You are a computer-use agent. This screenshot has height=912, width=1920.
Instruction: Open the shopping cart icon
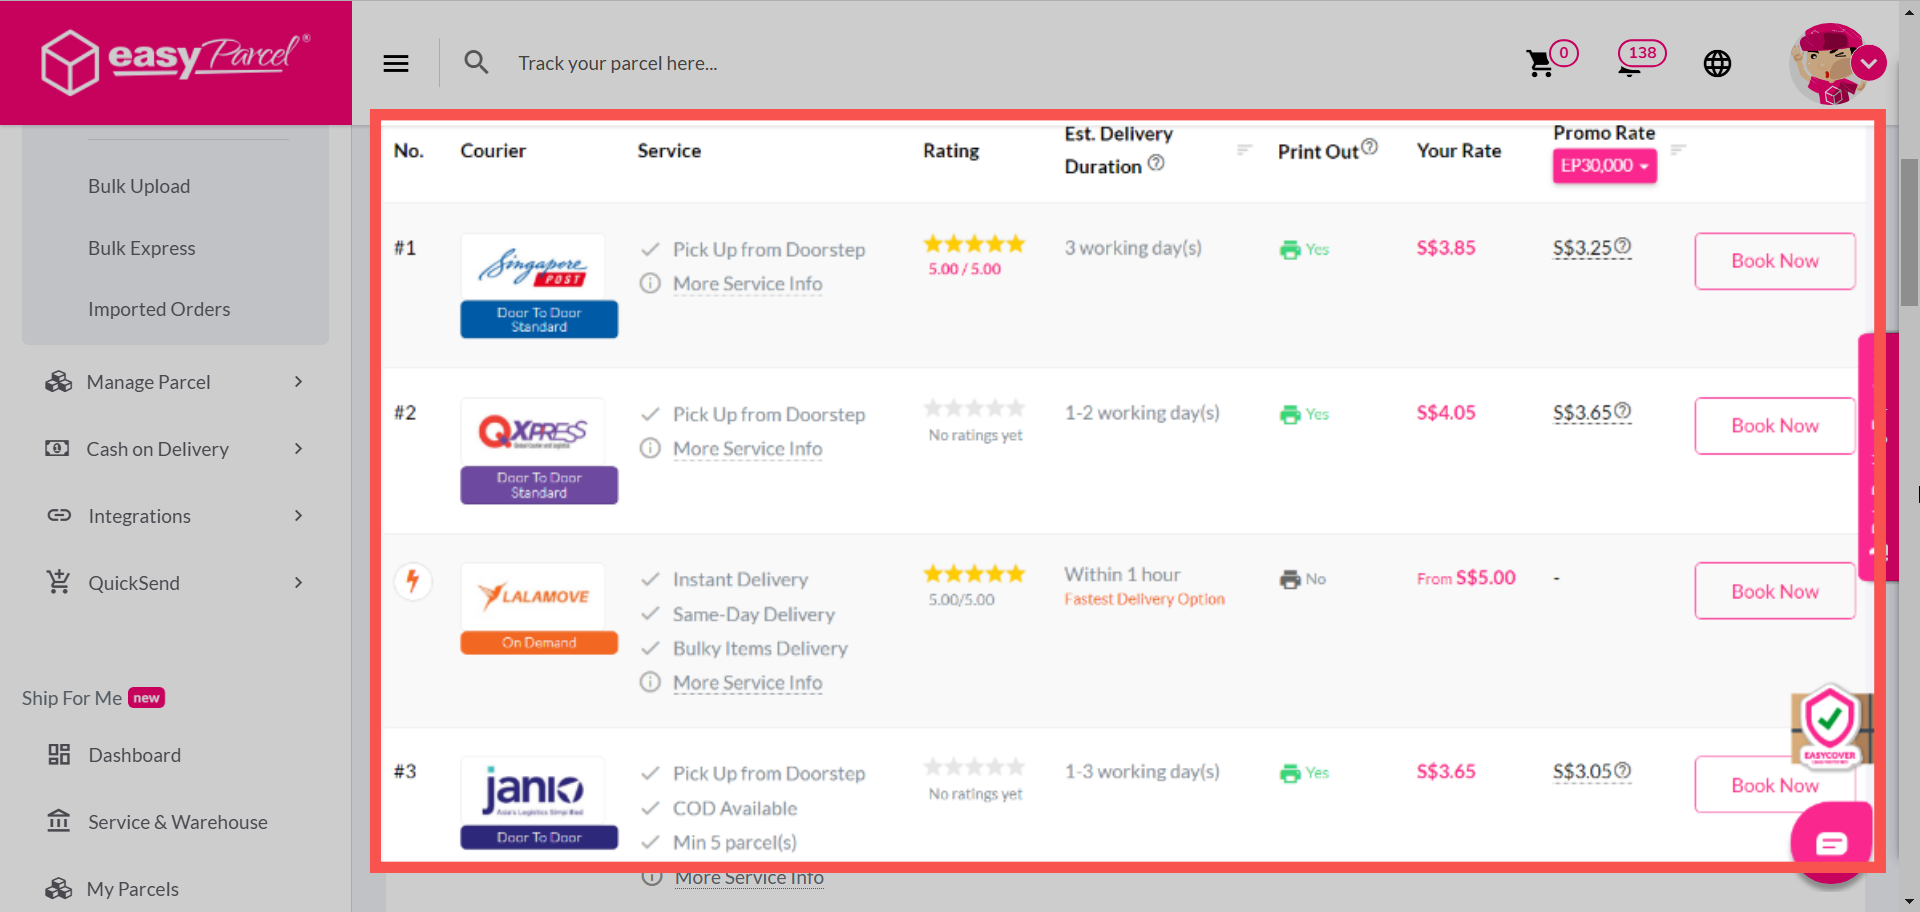(x=1540, y=63)
